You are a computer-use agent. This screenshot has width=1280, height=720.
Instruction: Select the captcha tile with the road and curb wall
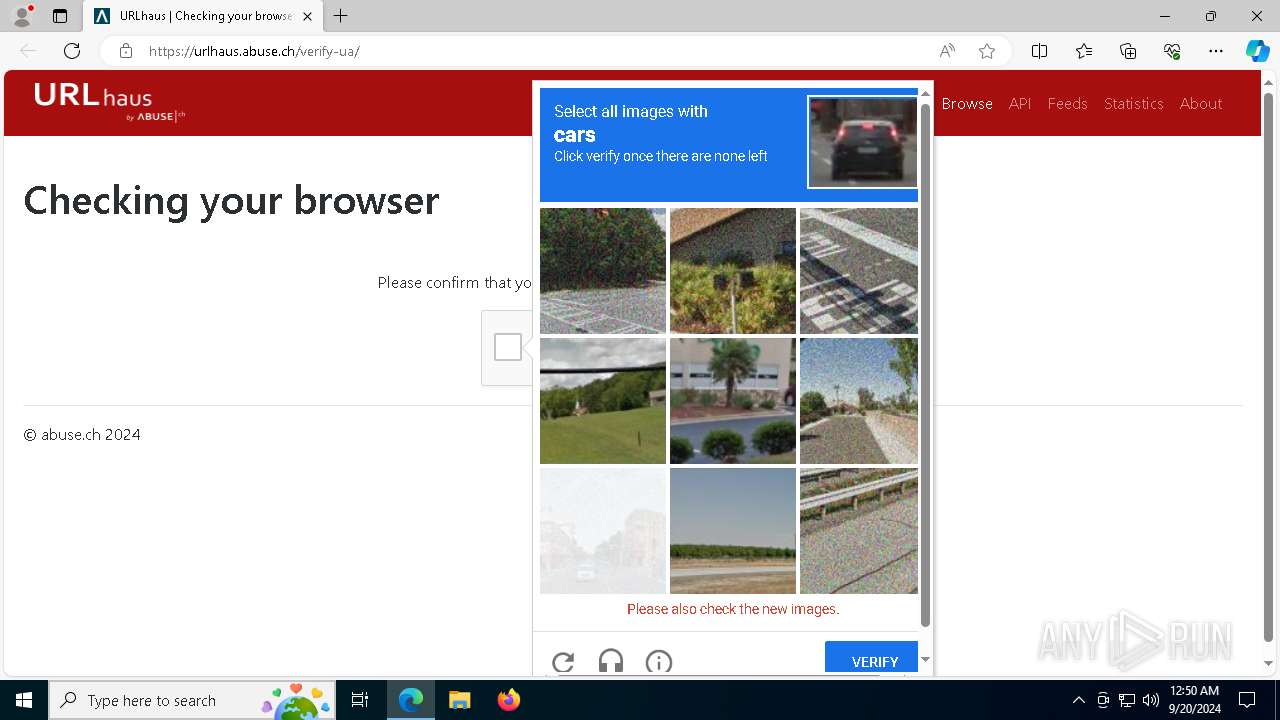coord(859,401)
